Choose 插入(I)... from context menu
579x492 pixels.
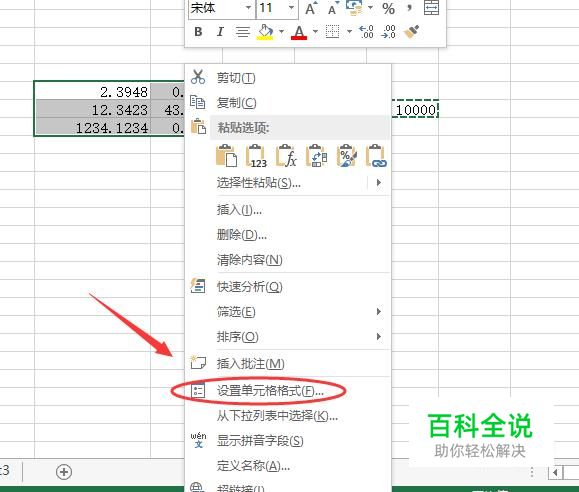tap(239, 210)
